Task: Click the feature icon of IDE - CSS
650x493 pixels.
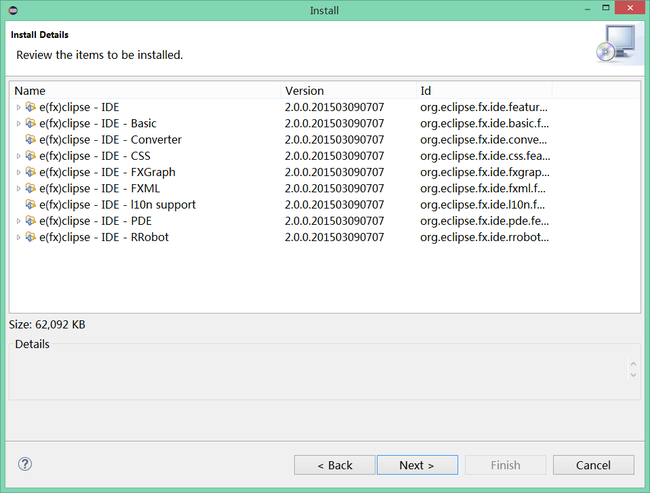Action: [x=30, y=156]
